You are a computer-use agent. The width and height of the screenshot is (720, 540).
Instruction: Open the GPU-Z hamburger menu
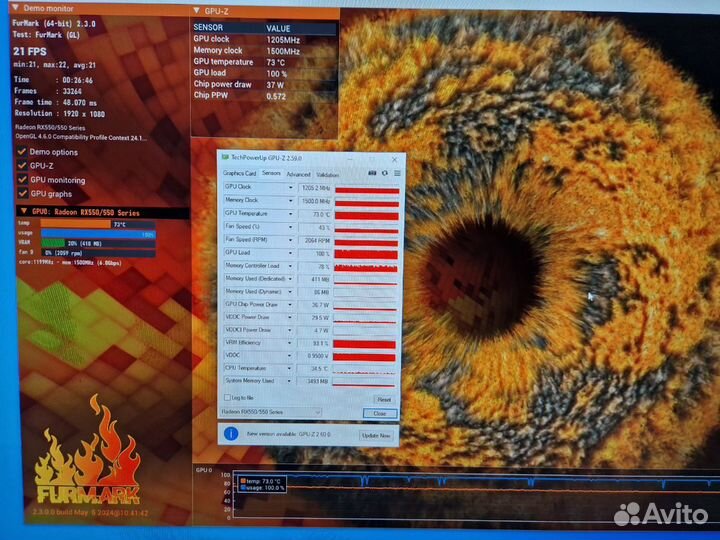397,173
